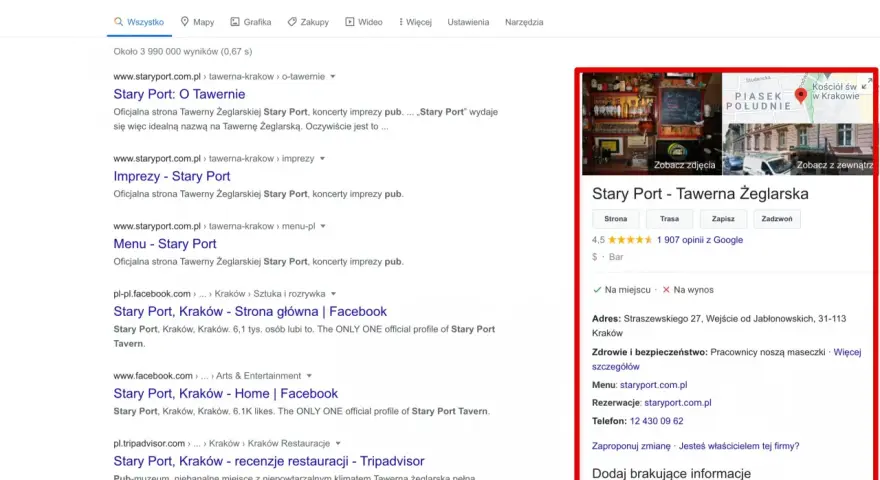The width and height of the screenshot is (880, 480).
Task: Open the Więcej menu
Action: 415,22
